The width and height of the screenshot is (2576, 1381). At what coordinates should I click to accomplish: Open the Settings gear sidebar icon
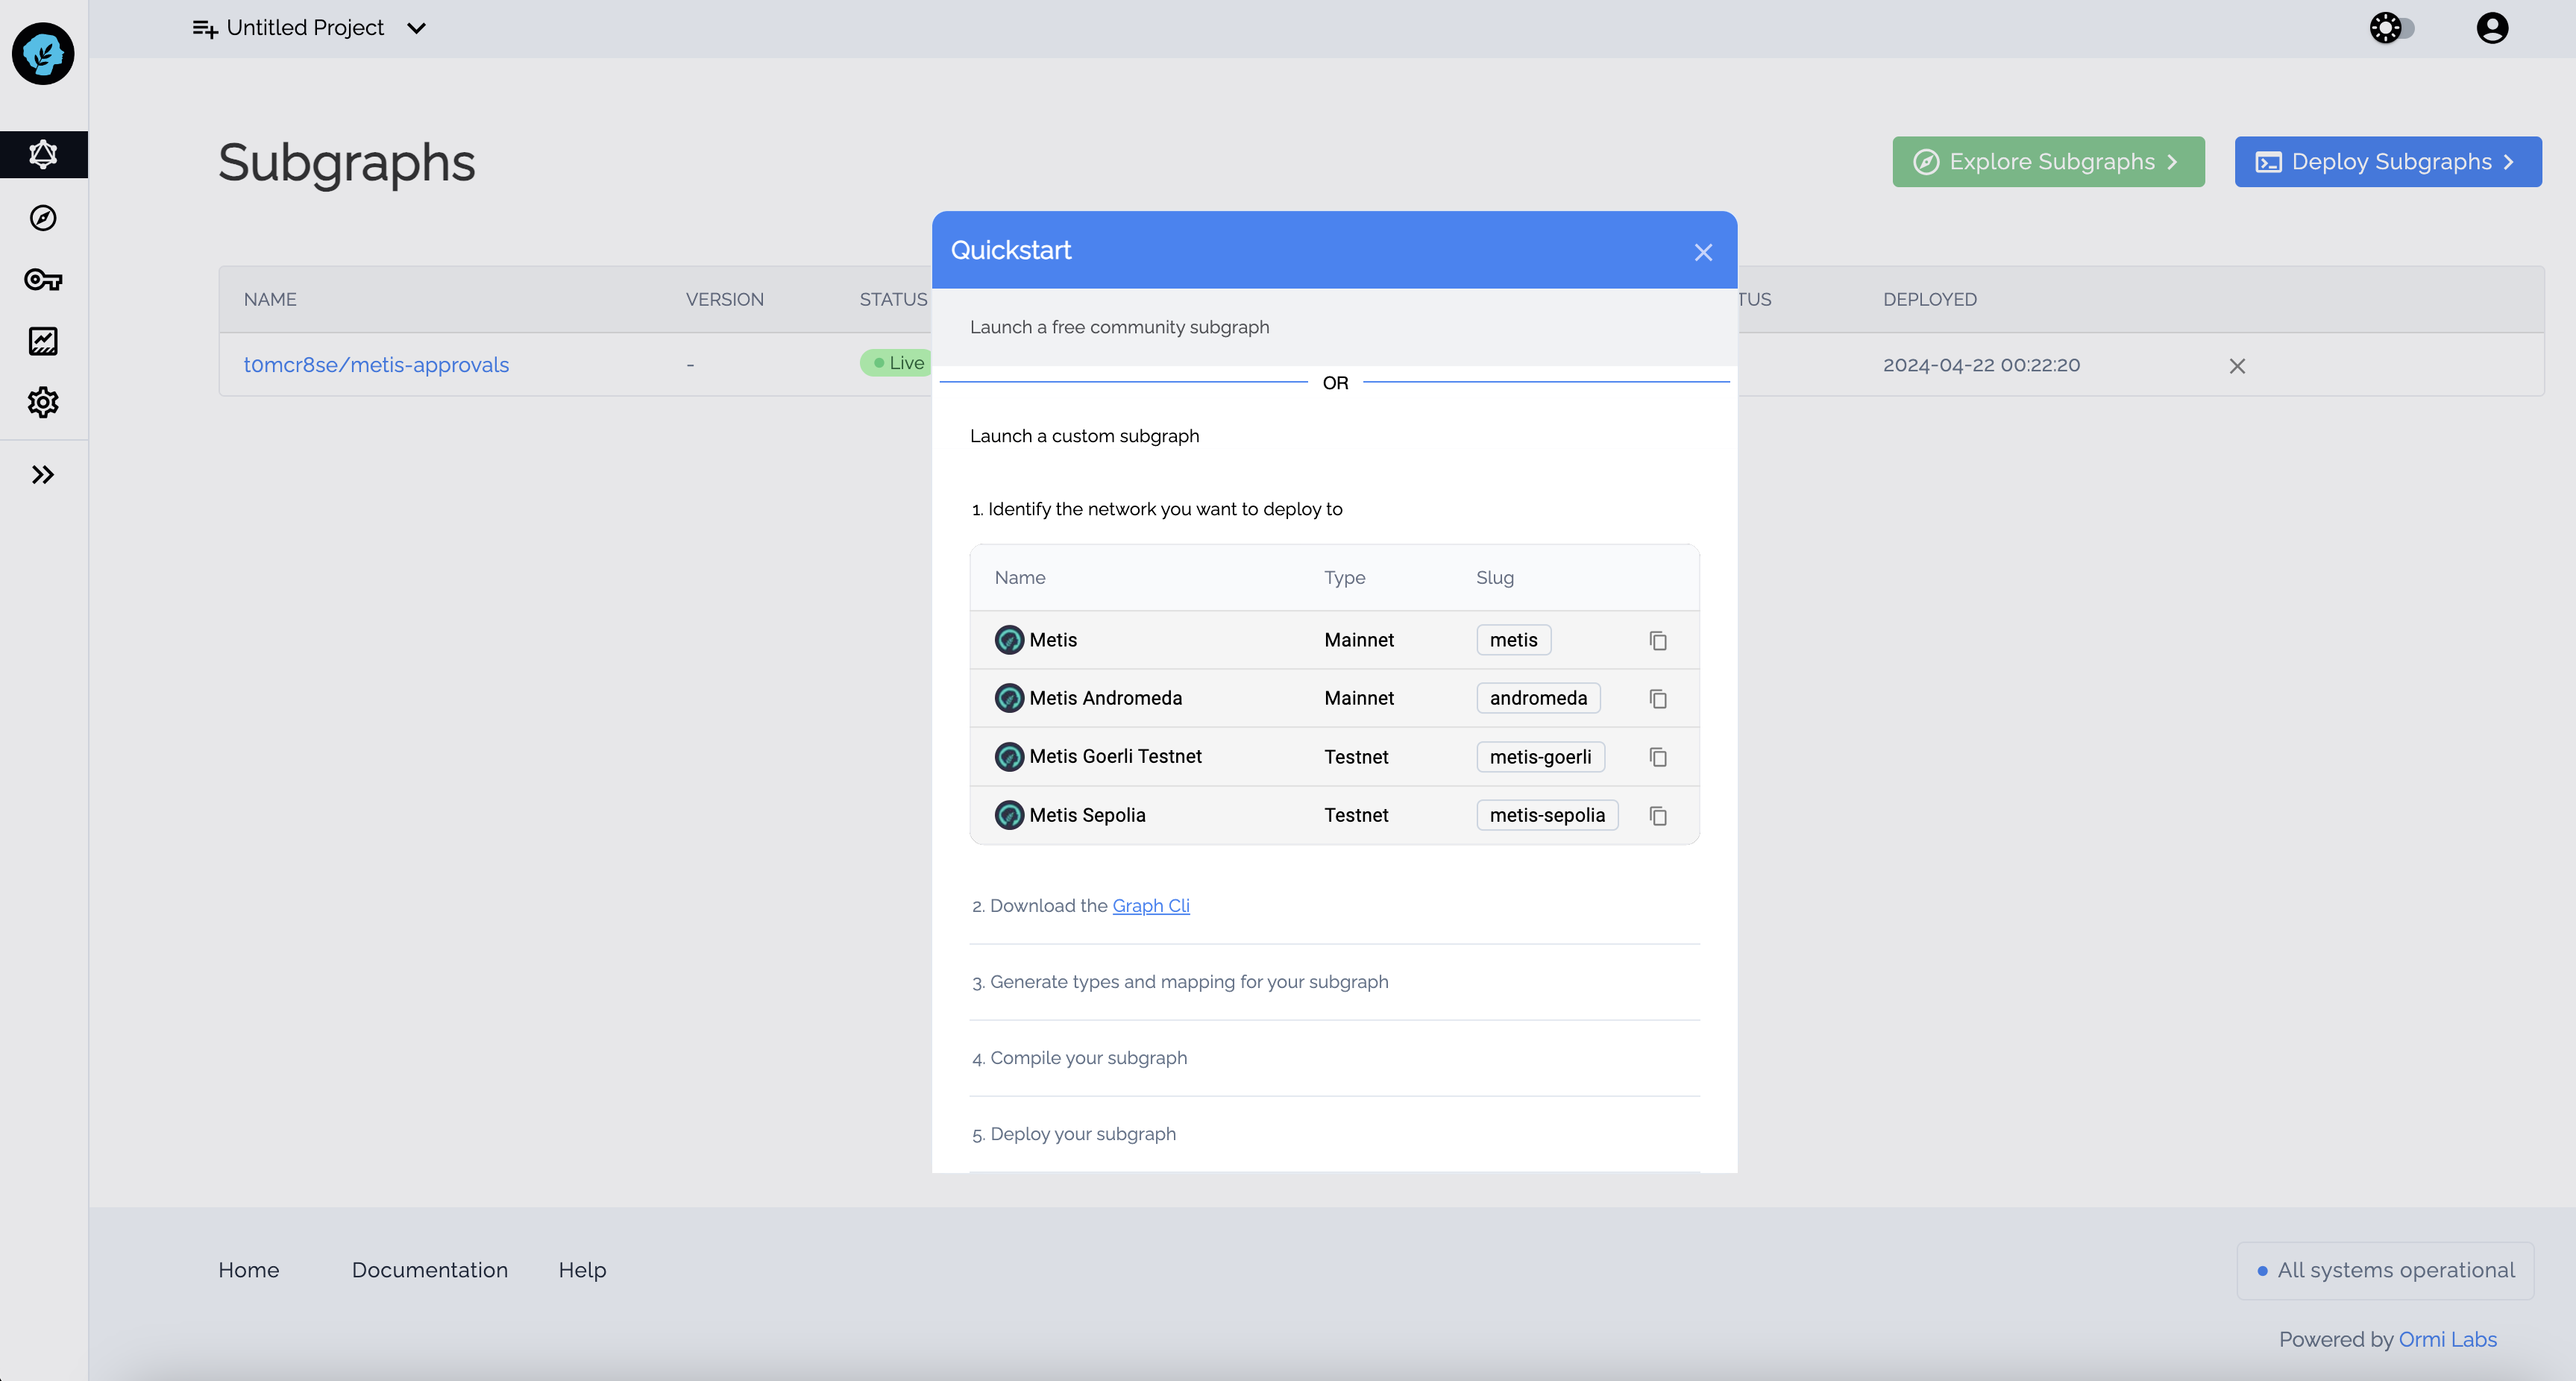pos(43,403)
